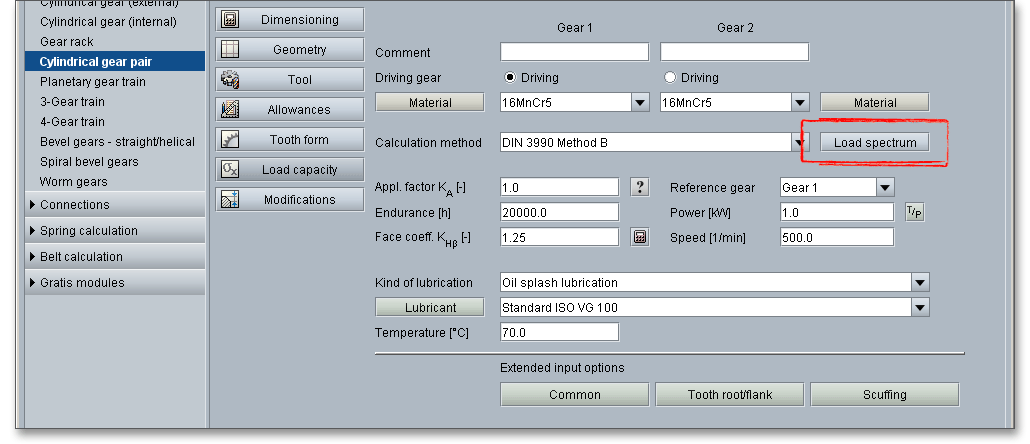1030x444 pixels.
Task: Select Gear 2 as Driving gear
Action: tap(670, 77)
